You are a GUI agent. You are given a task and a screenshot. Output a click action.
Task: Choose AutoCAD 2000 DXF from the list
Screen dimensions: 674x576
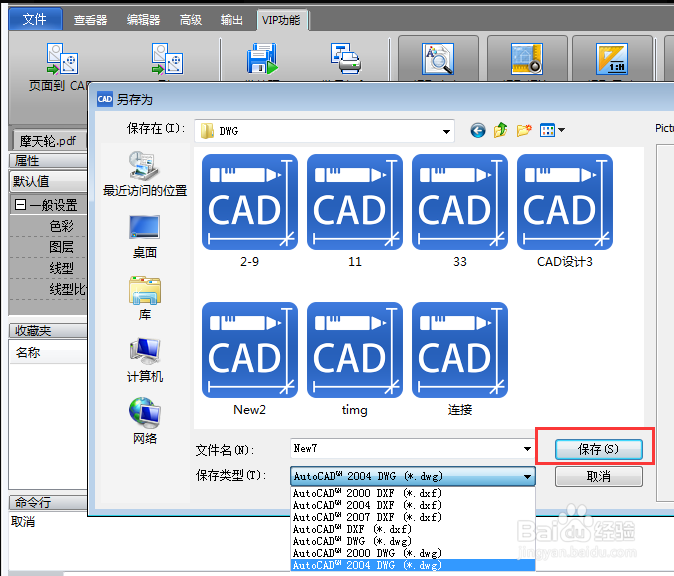(413, 493)
